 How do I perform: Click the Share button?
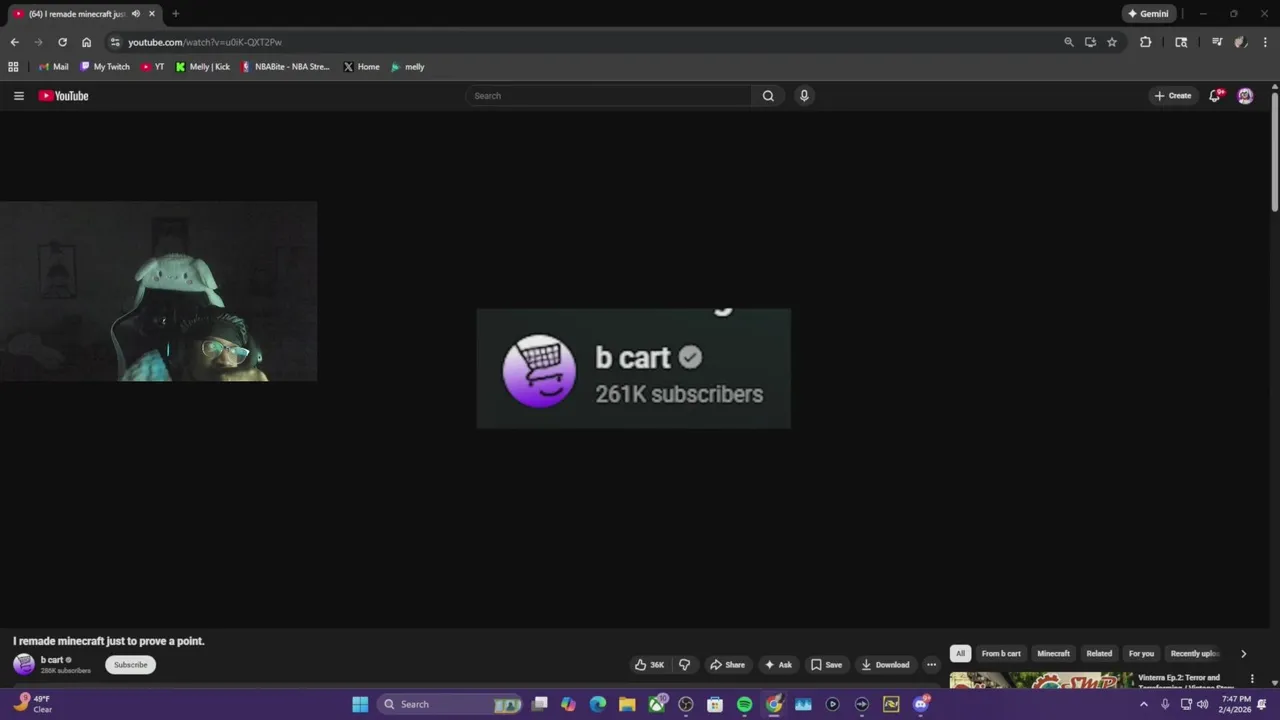(x=727, y=665)
